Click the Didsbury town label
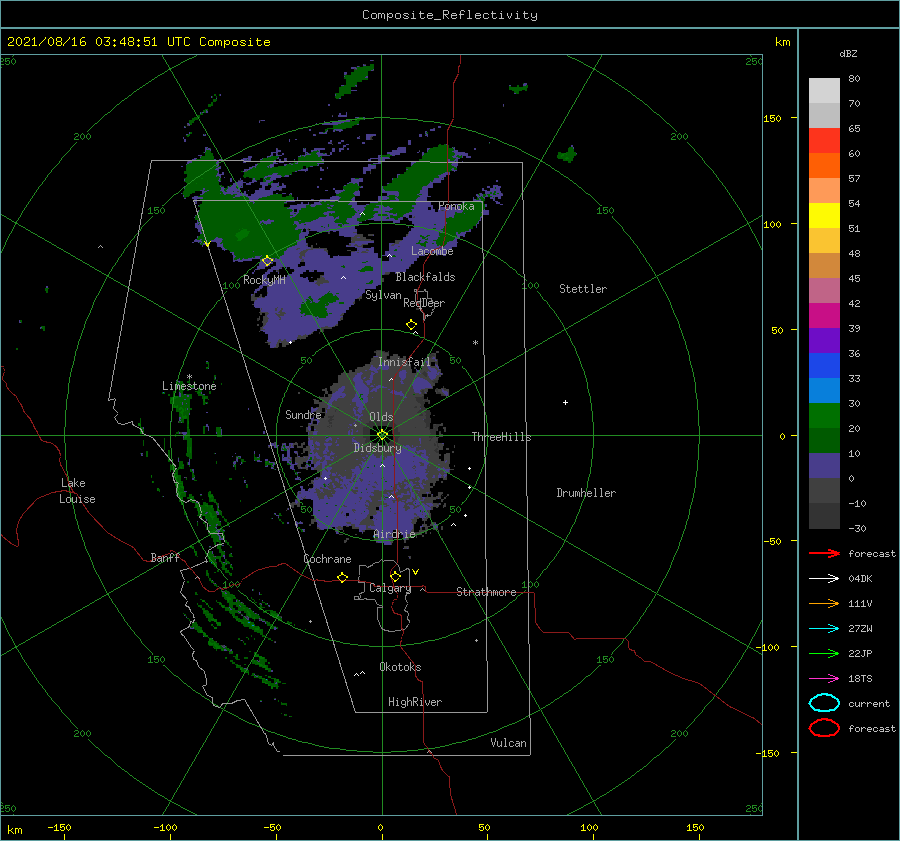The width and height of the screenshot is (900, 841). pyautogui.click(x=378, y=448)
